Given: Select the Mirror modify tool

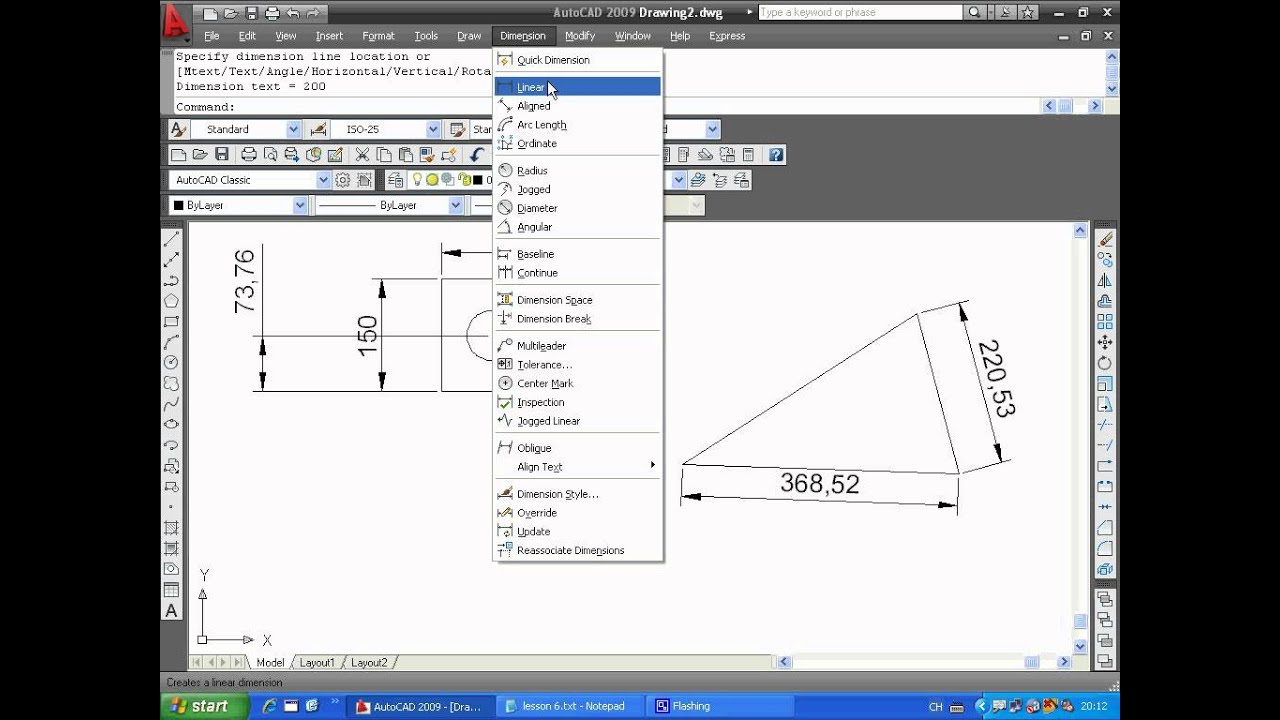Looking at the screenshot, I should (x=1105, y=281).
